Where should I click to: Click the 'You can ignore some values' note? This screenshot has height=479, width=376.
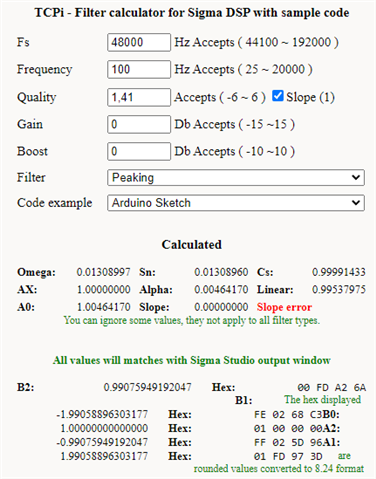pyautogui.click(x=192, y=321)
